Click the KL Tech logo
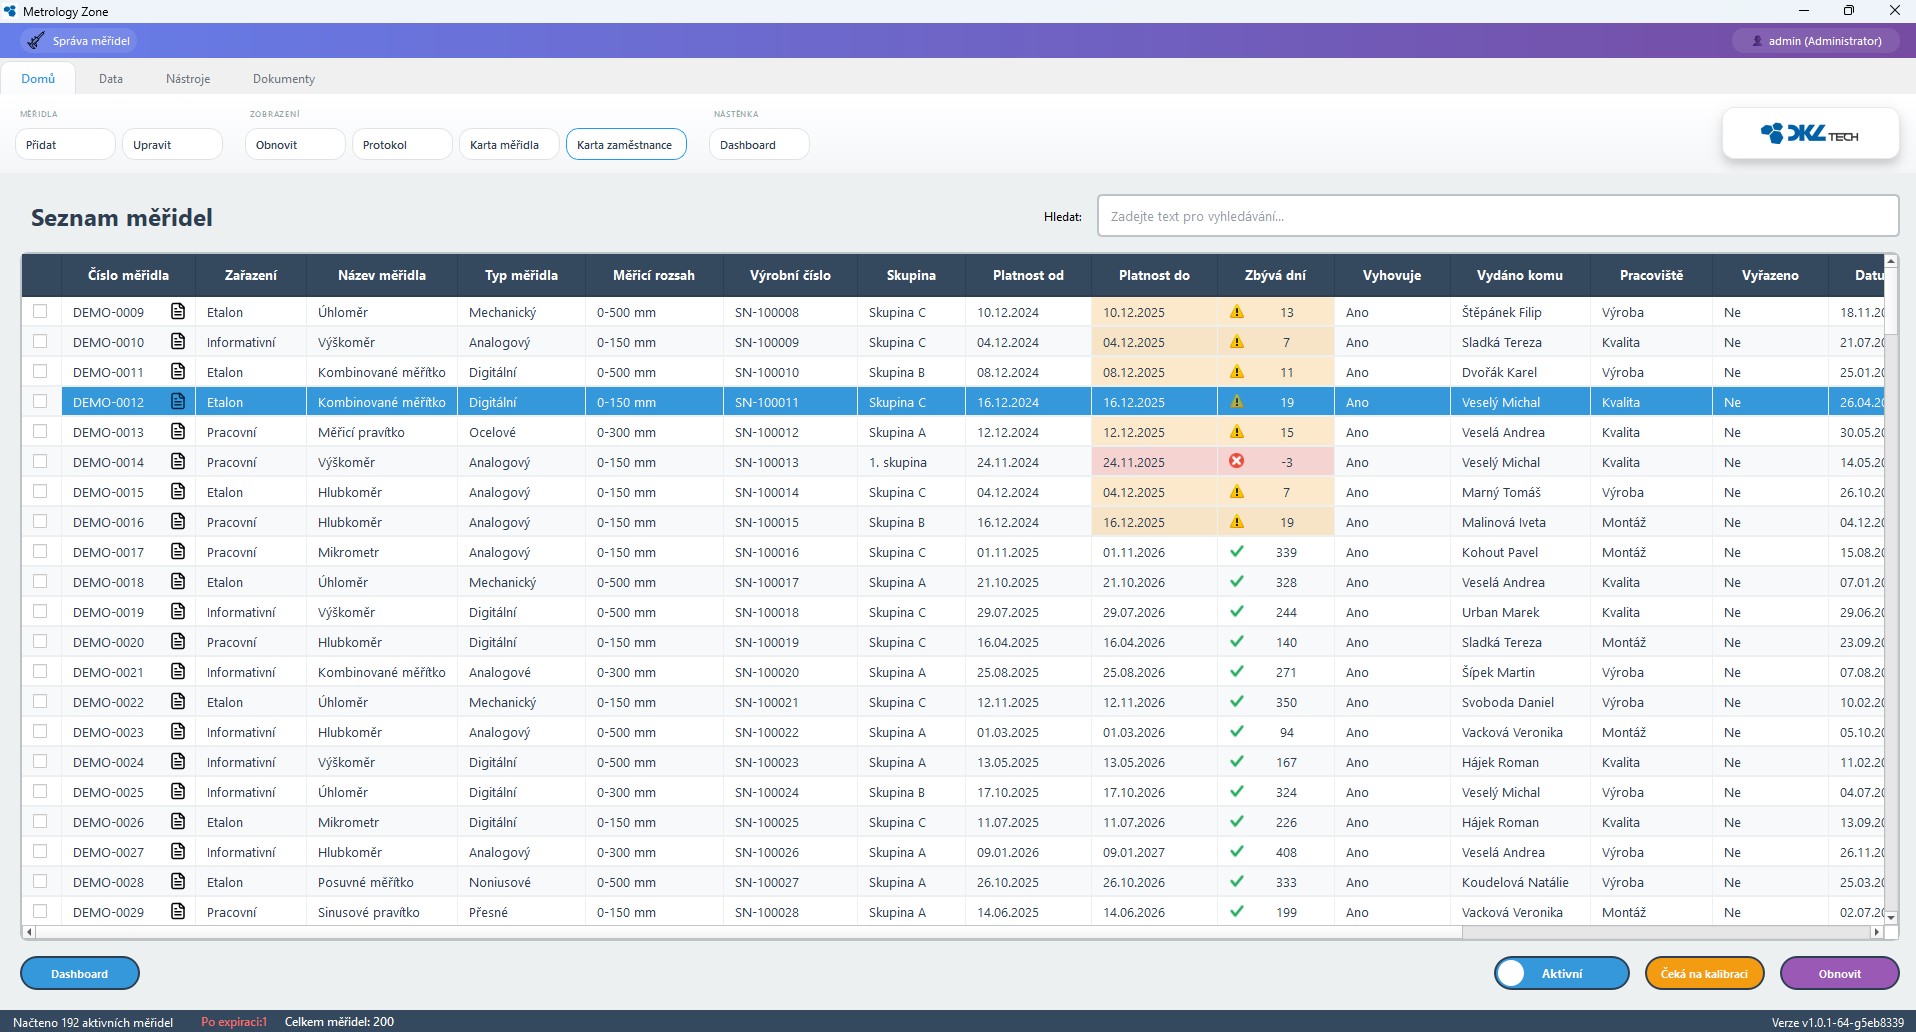Viewport: 1916px width, 1032px height. [x=1809, y=134]
